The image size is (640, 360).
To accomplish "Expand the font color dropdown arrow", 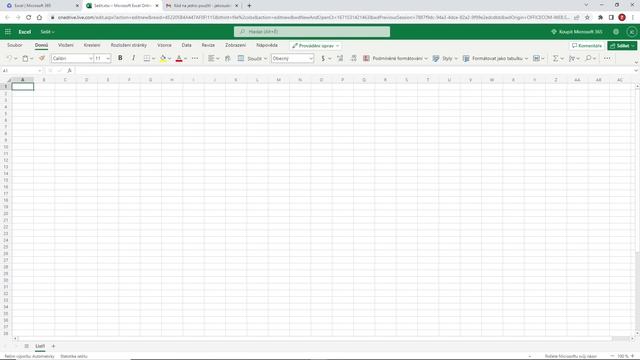I will [185, 59].
